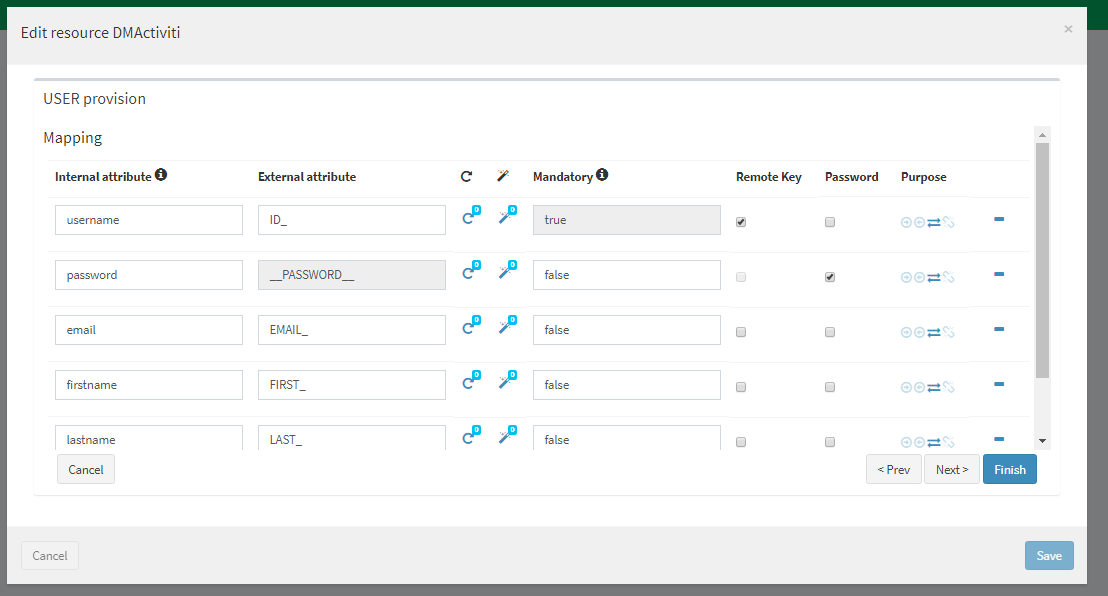
Task: Go to previous step with Prev
Action: click(x=894, y=469)
